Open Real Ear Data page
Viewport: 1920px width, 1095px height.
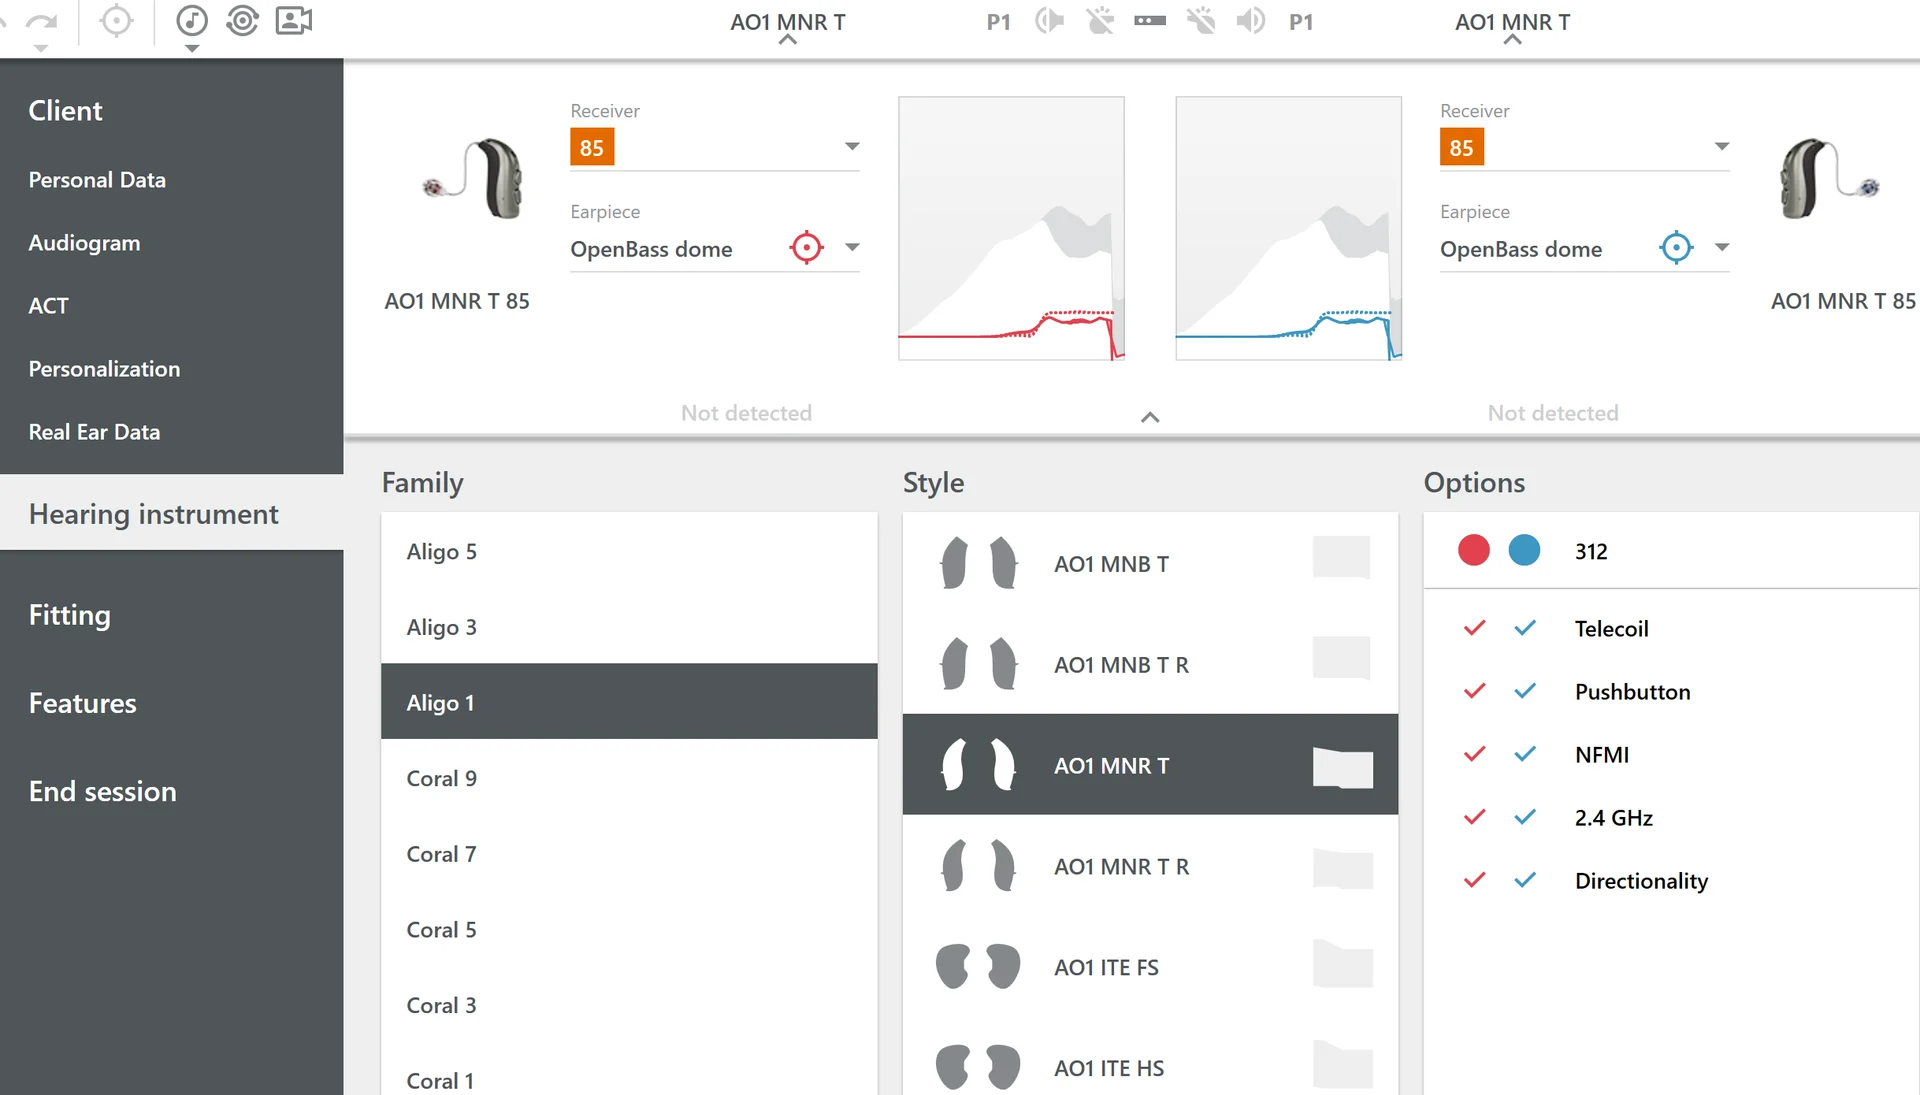[94, 432]
